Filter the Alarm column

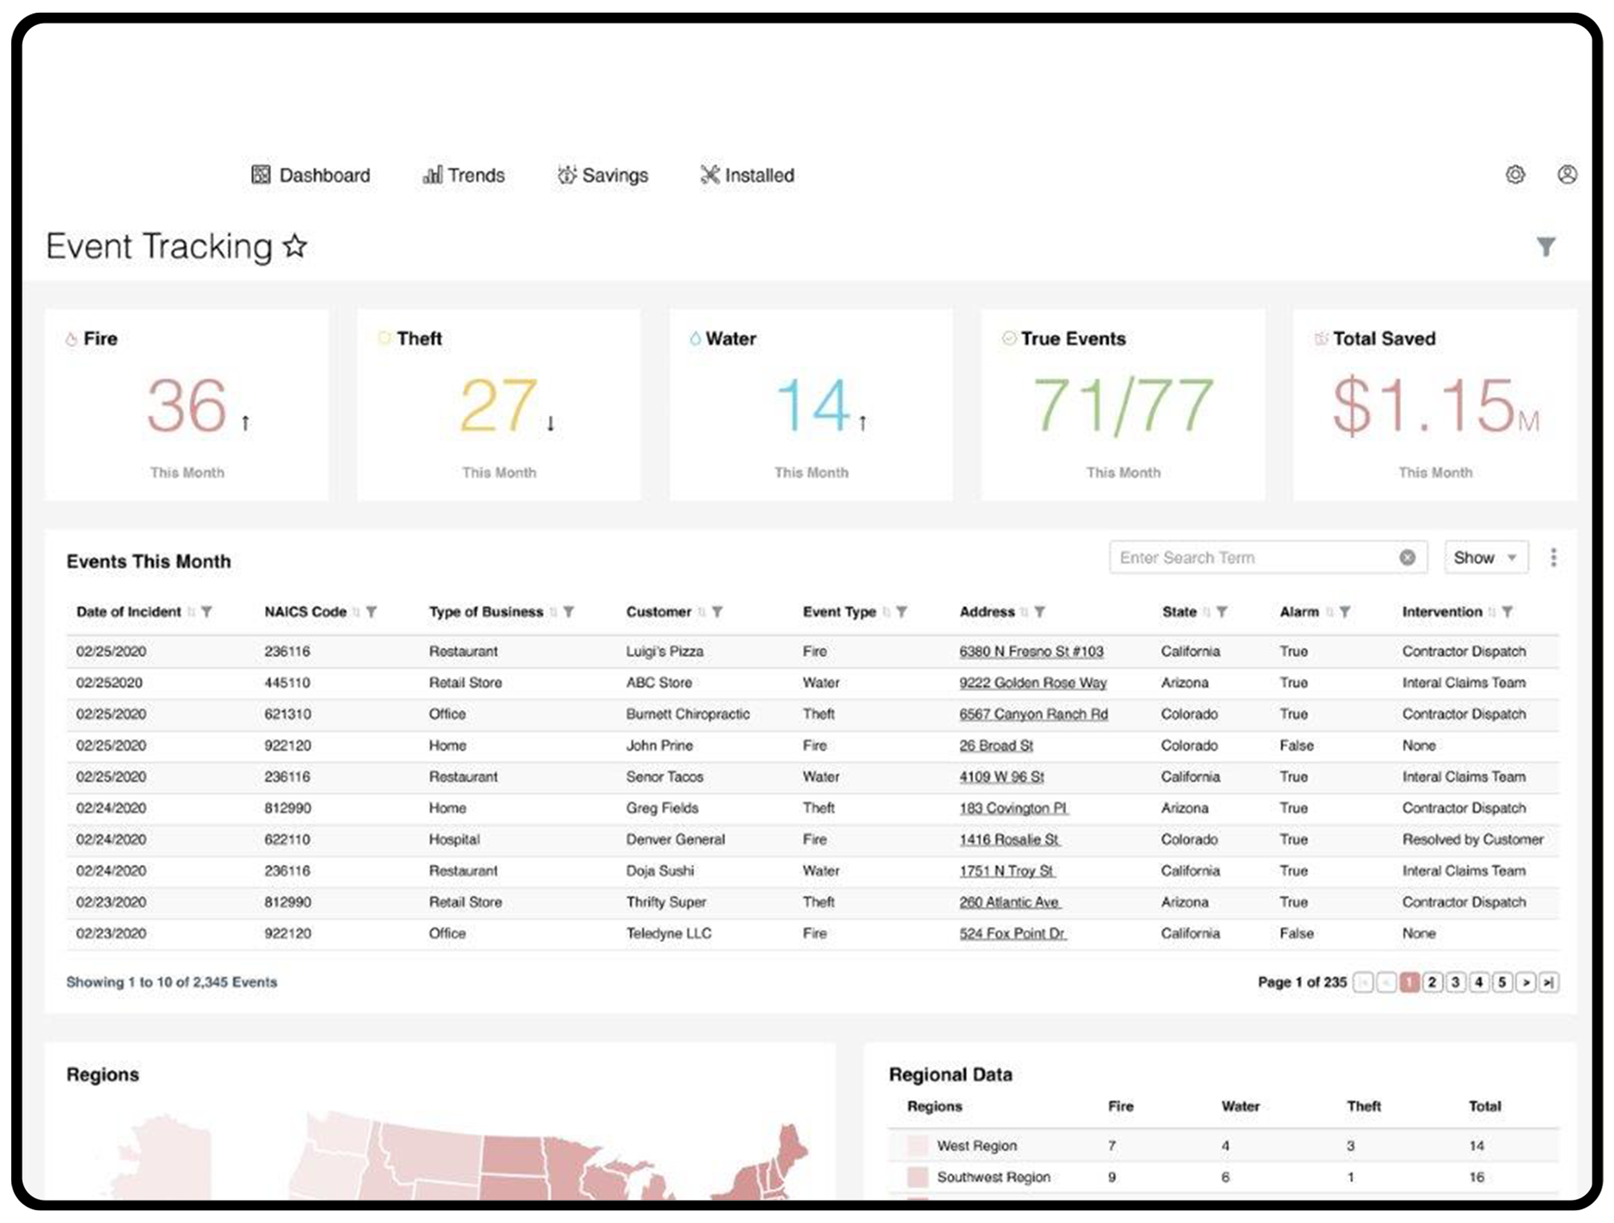tap(1345, 612)
